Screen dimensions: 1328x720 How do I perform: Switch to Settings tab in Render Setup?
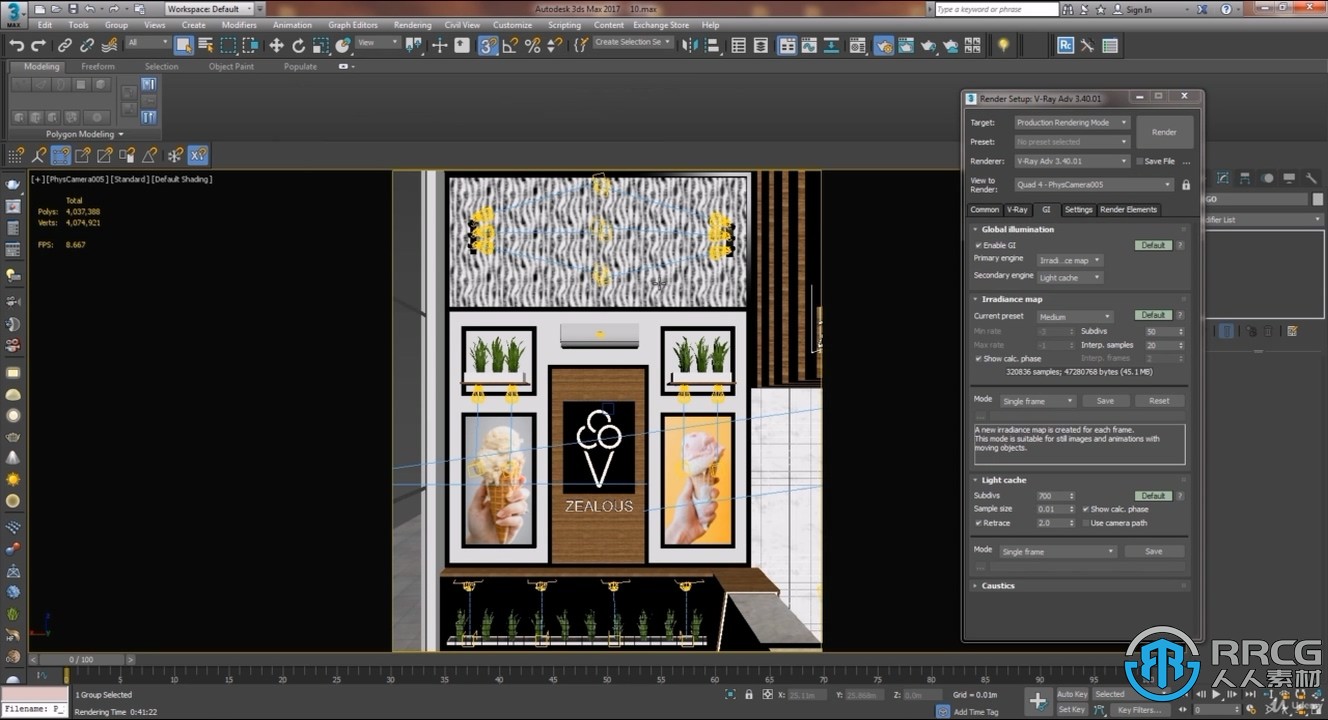tap(1078, 210)
